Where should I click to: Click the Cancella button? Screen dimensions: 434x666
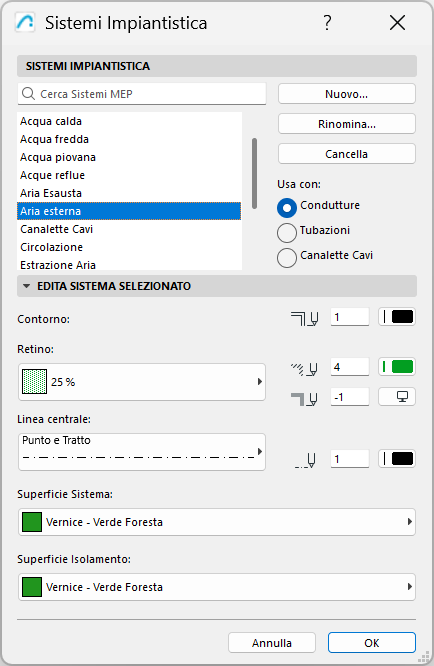347,154
